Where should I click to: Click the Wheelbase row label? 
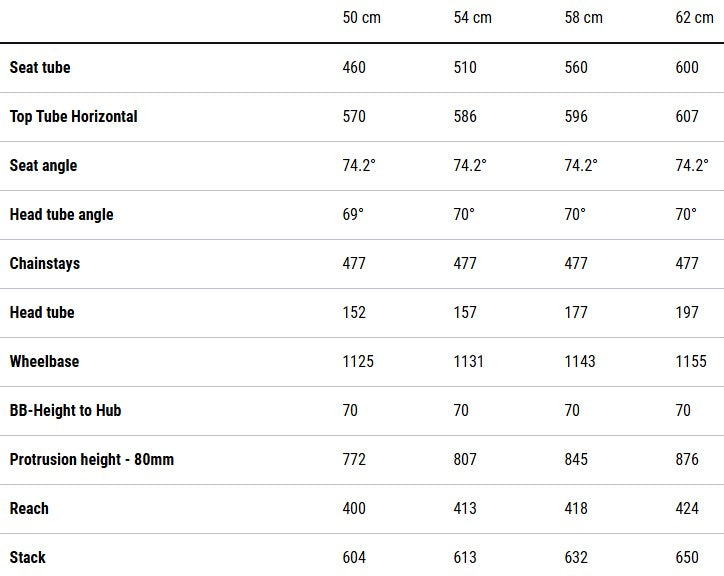pyautogui.click(x=44, y=362)
